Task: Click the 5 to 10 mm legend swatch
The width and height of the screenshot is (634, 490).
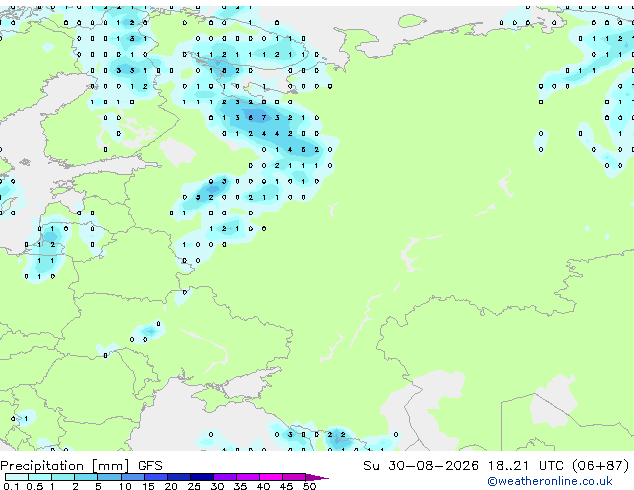Action: pyautogui.click(x=110, y=477)
